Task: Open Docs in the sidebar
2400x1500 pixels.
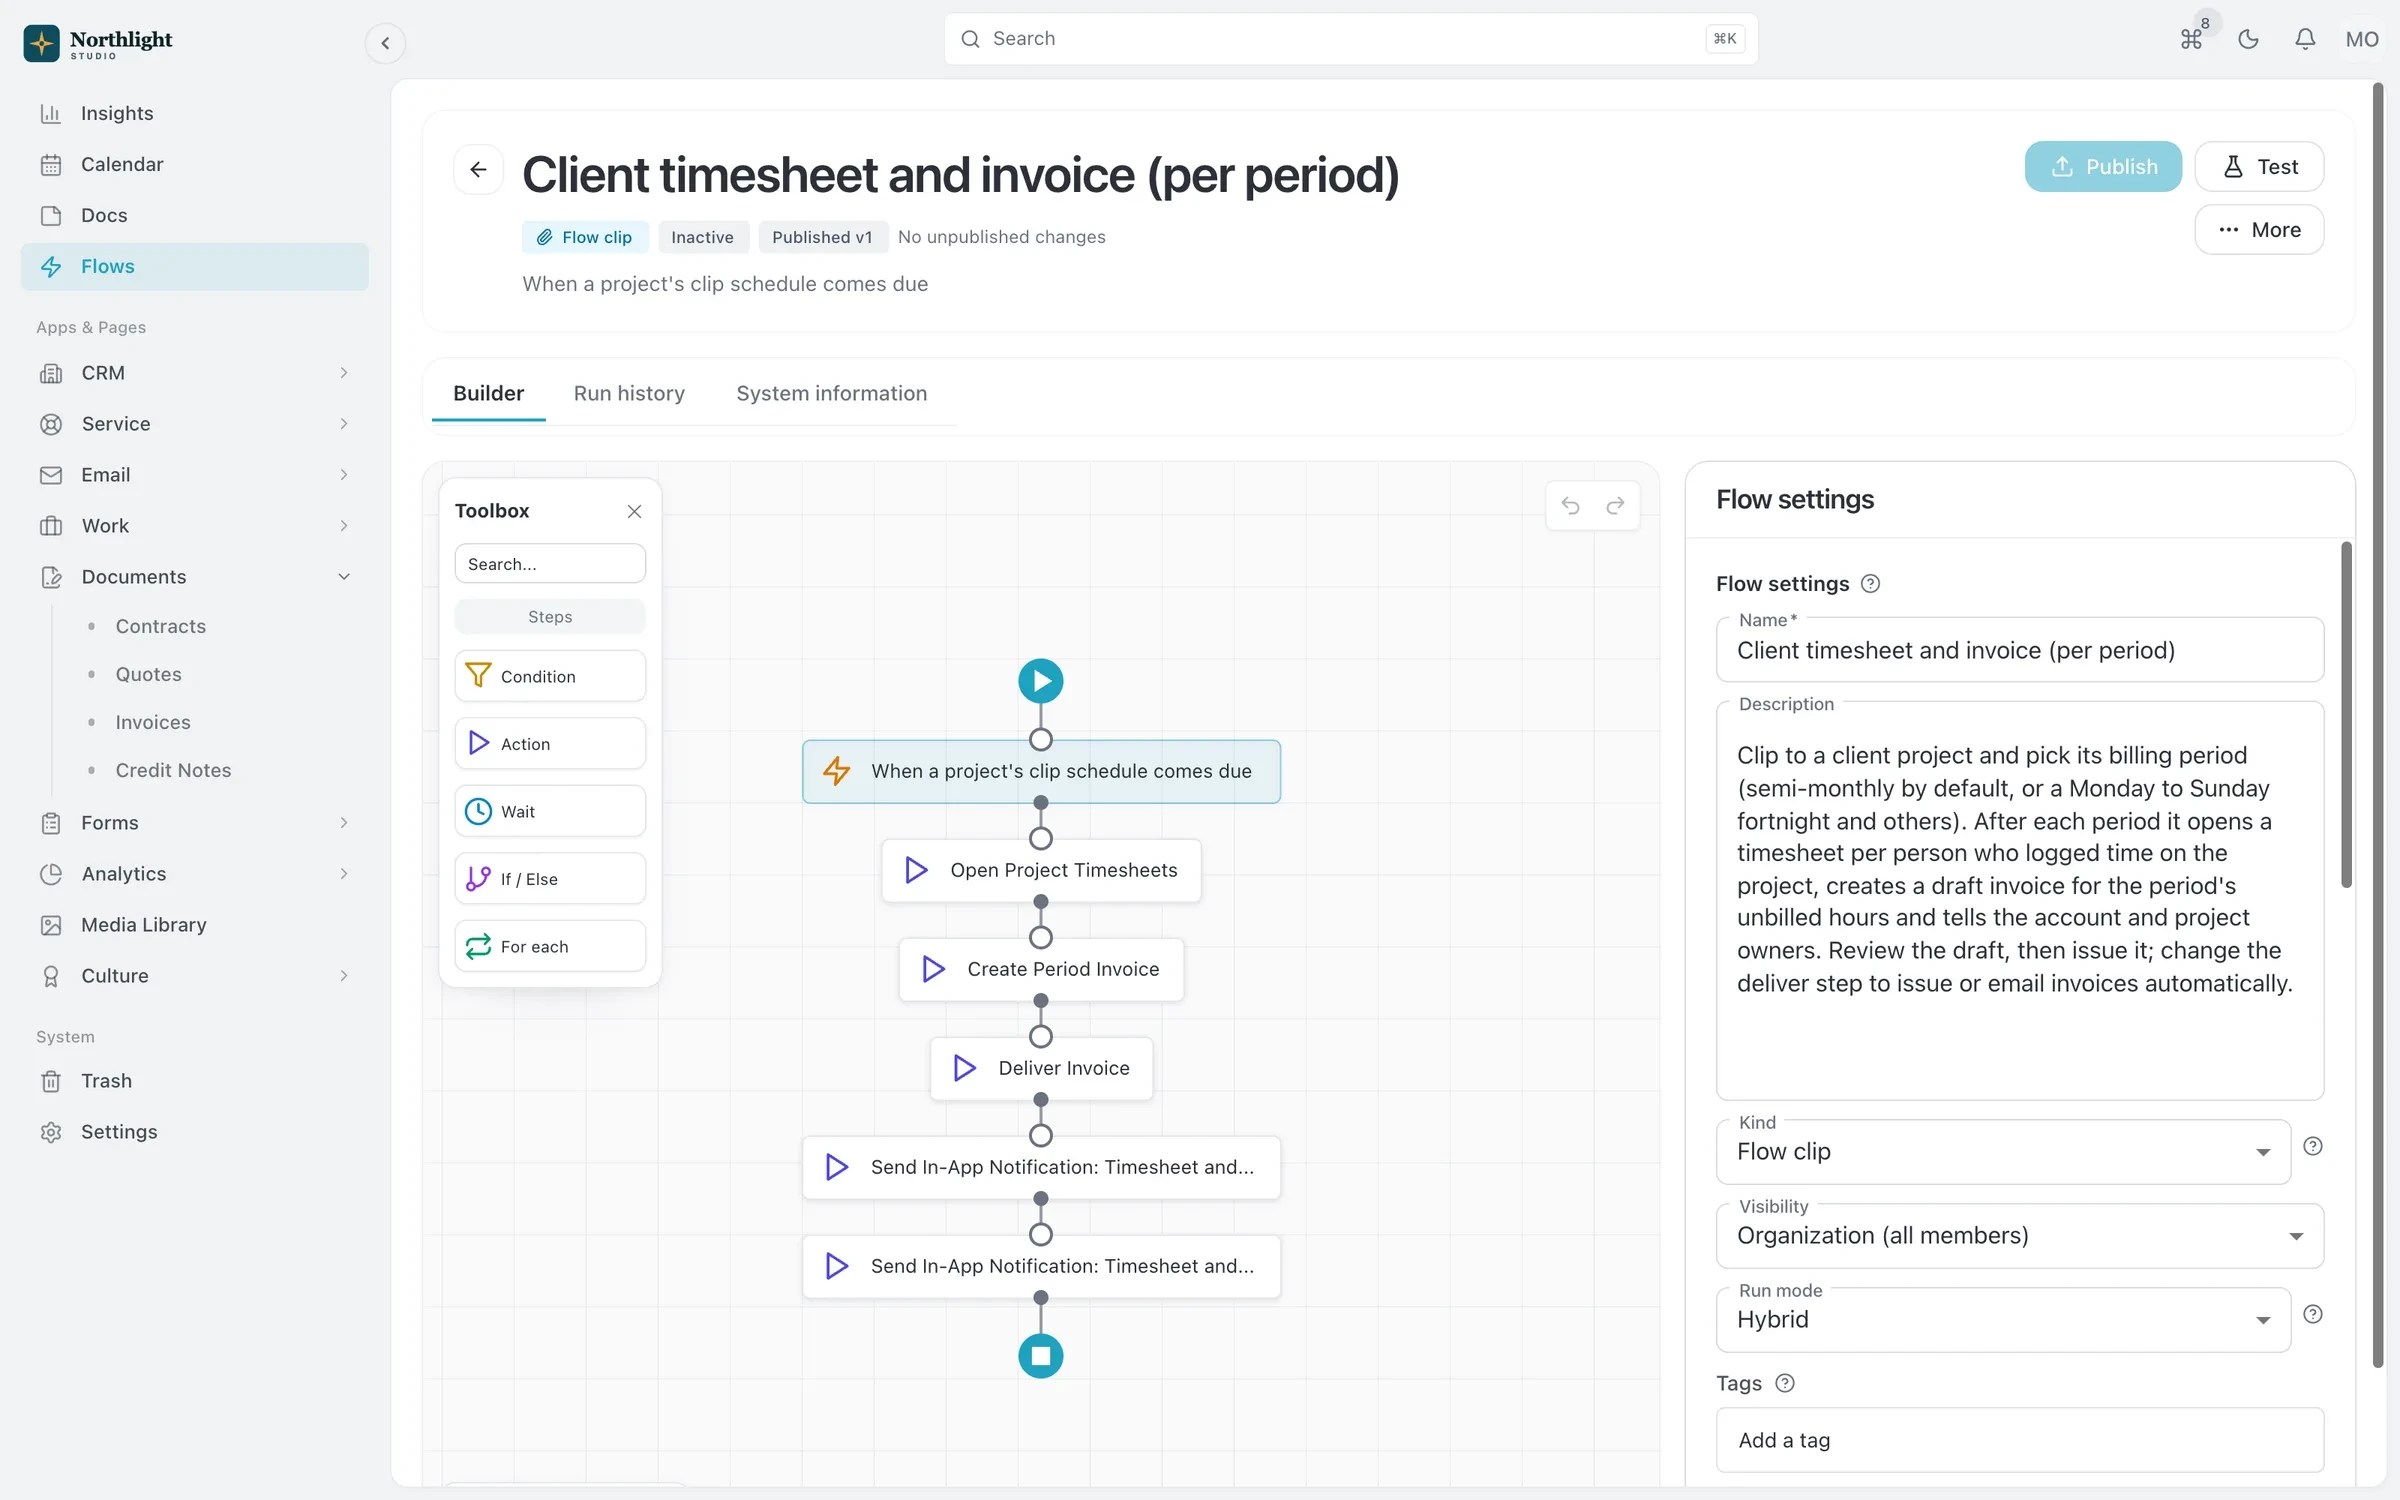Action: click(195, 215)
